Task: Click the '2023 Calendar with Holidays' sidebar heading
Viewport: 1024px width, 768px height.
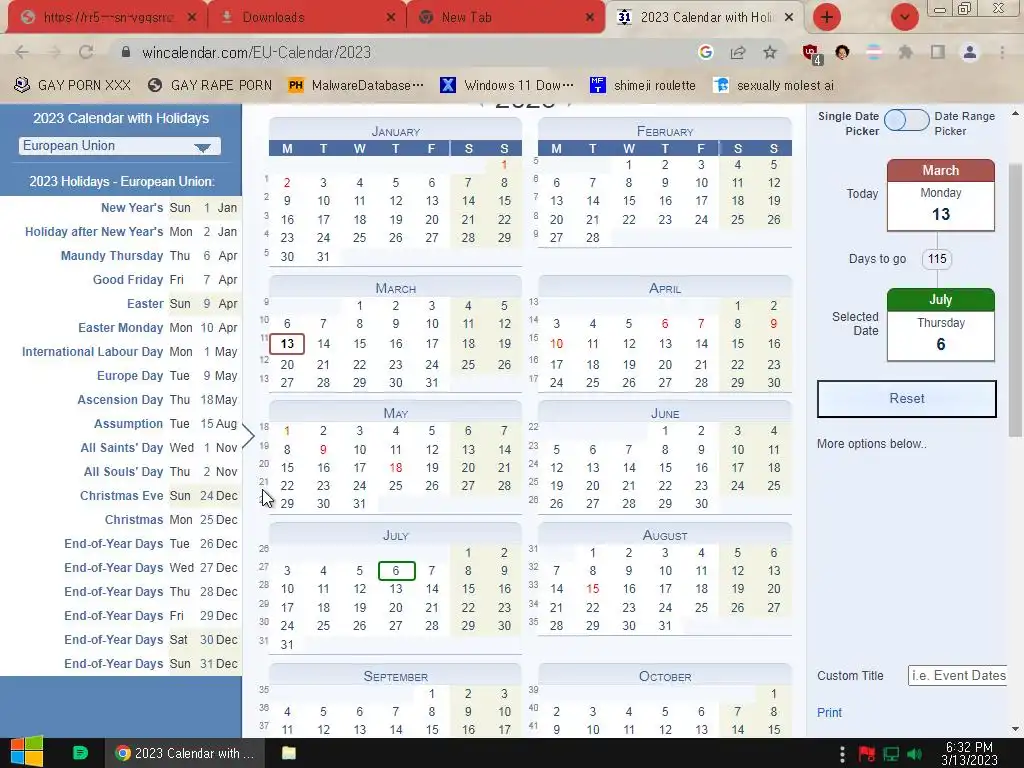Action: [121, 118]
